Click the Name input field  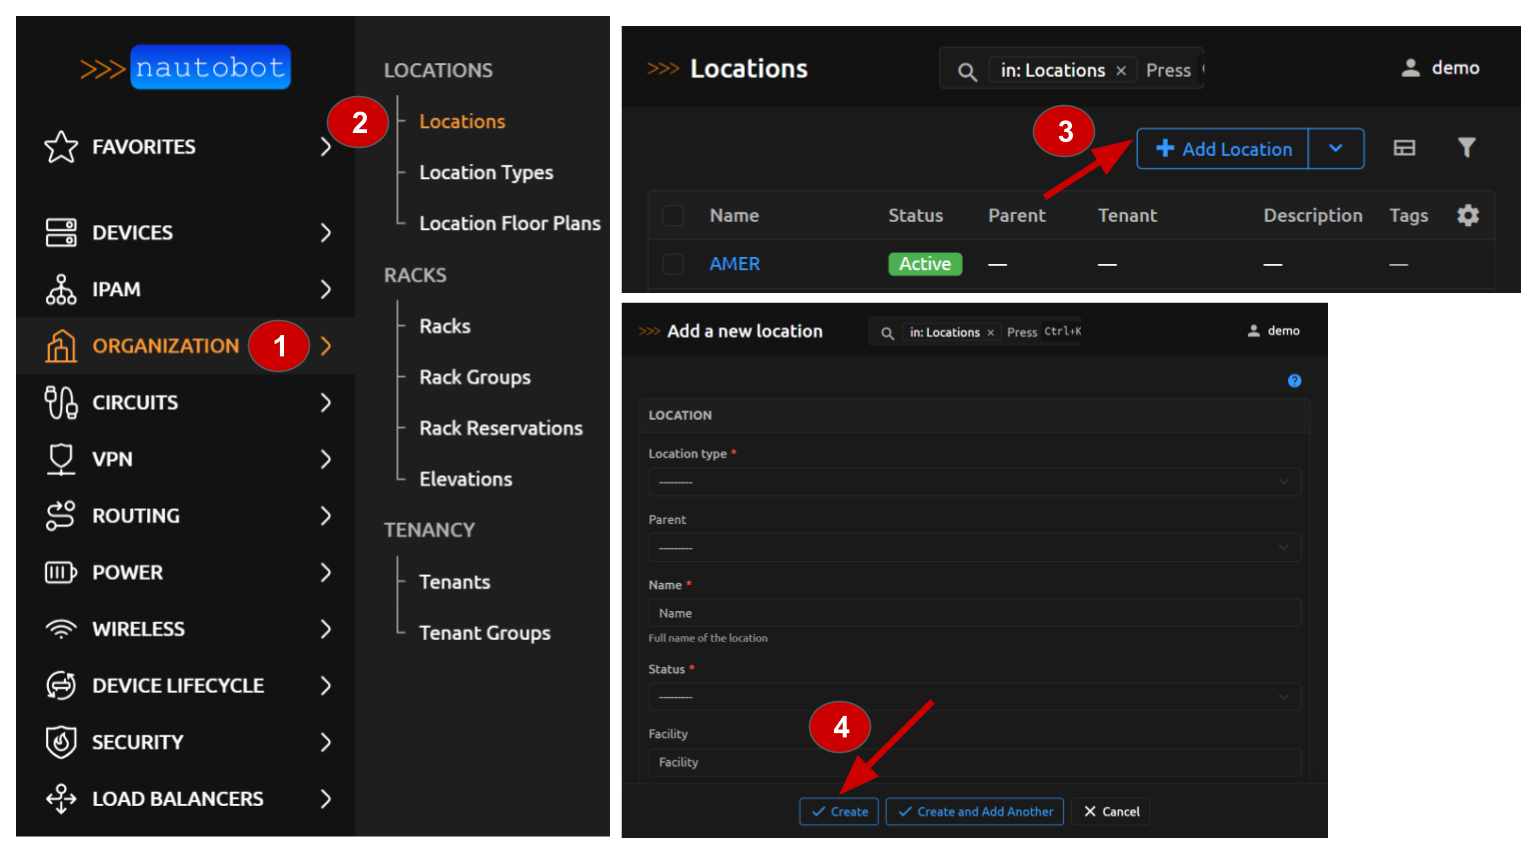click(973, 613)
